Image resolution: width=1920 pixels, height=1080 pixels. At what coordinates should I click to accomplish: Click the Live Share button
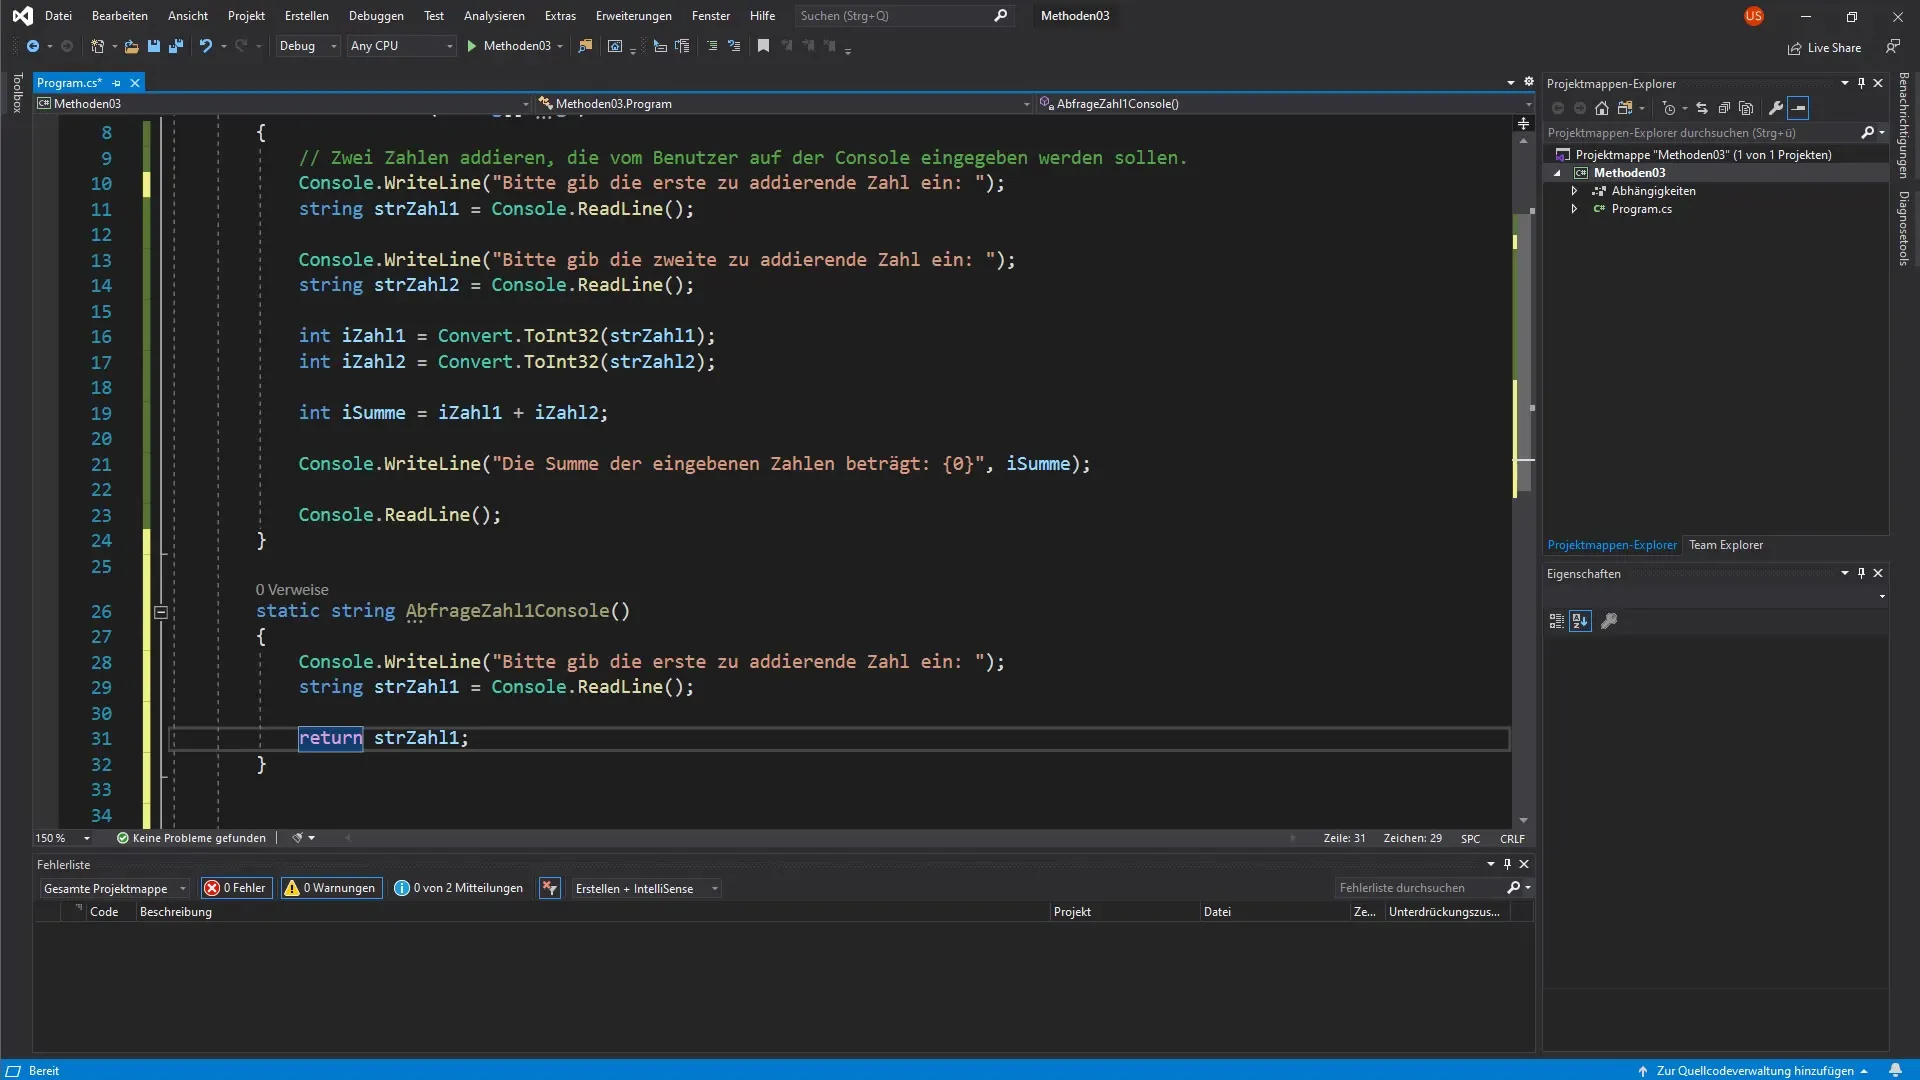tap(1824, 47)
